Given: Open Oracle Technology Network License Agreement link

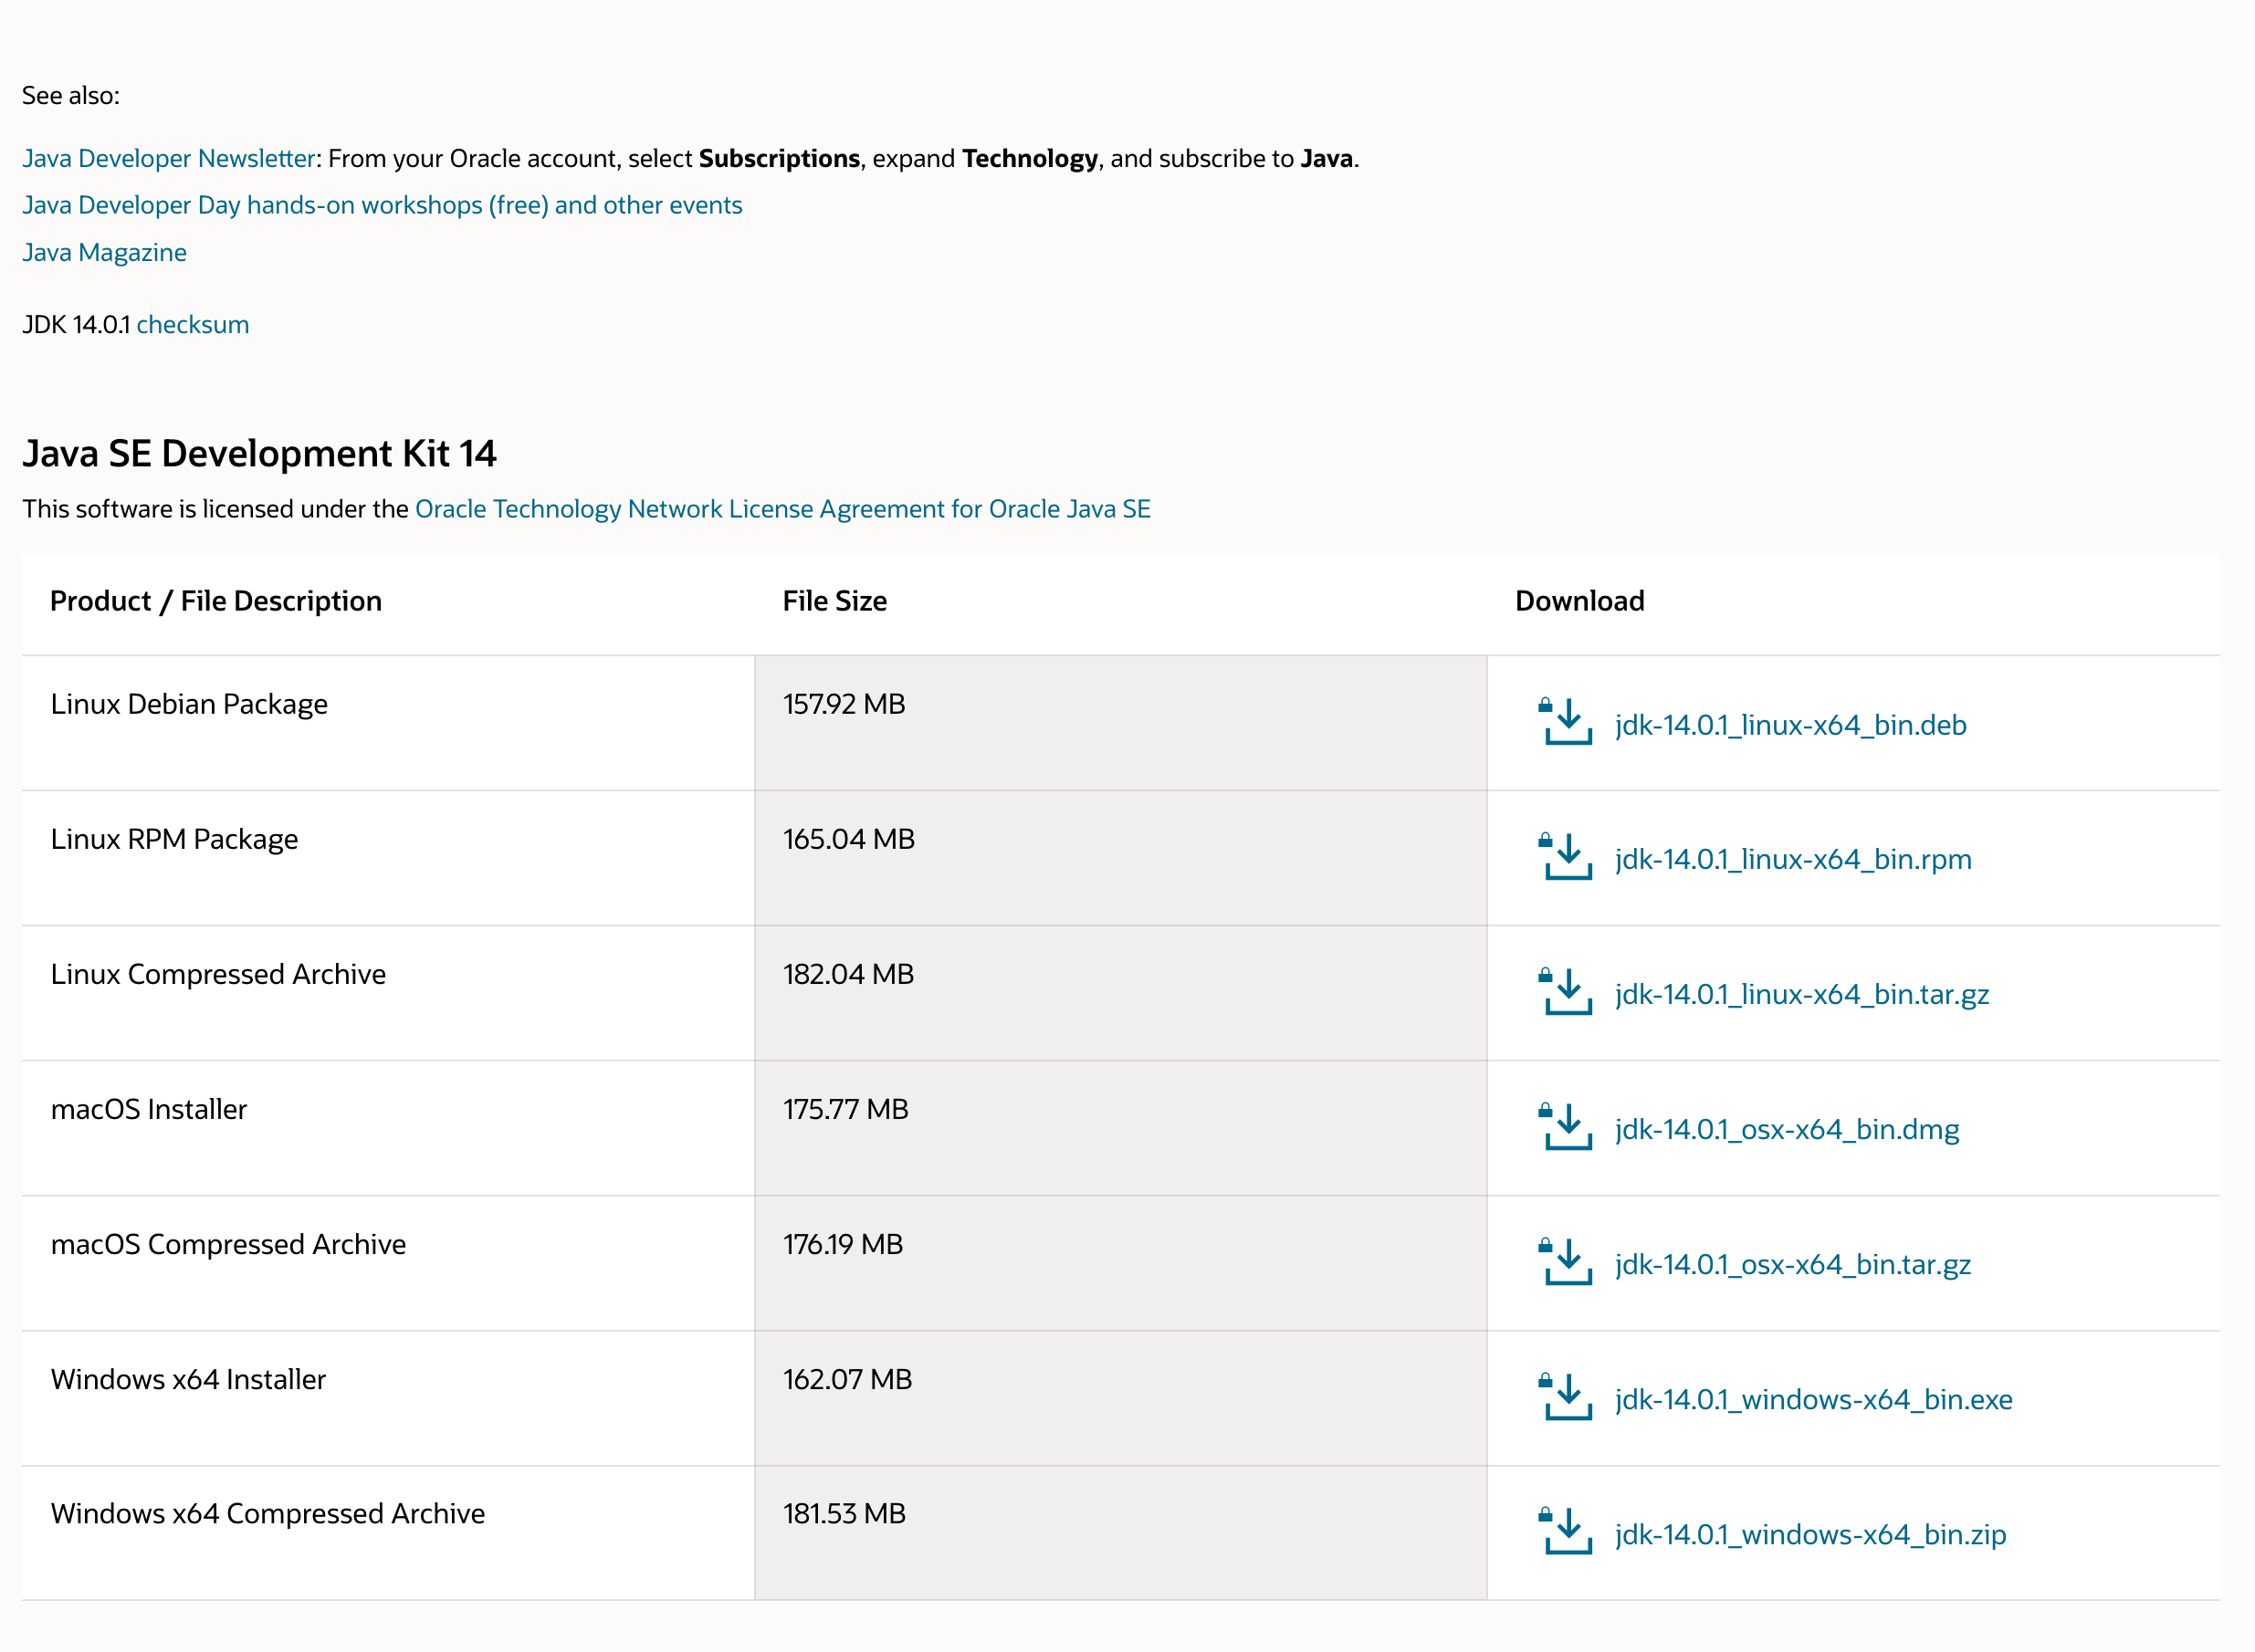Looking at the screenshot, I should pos(782,509).
